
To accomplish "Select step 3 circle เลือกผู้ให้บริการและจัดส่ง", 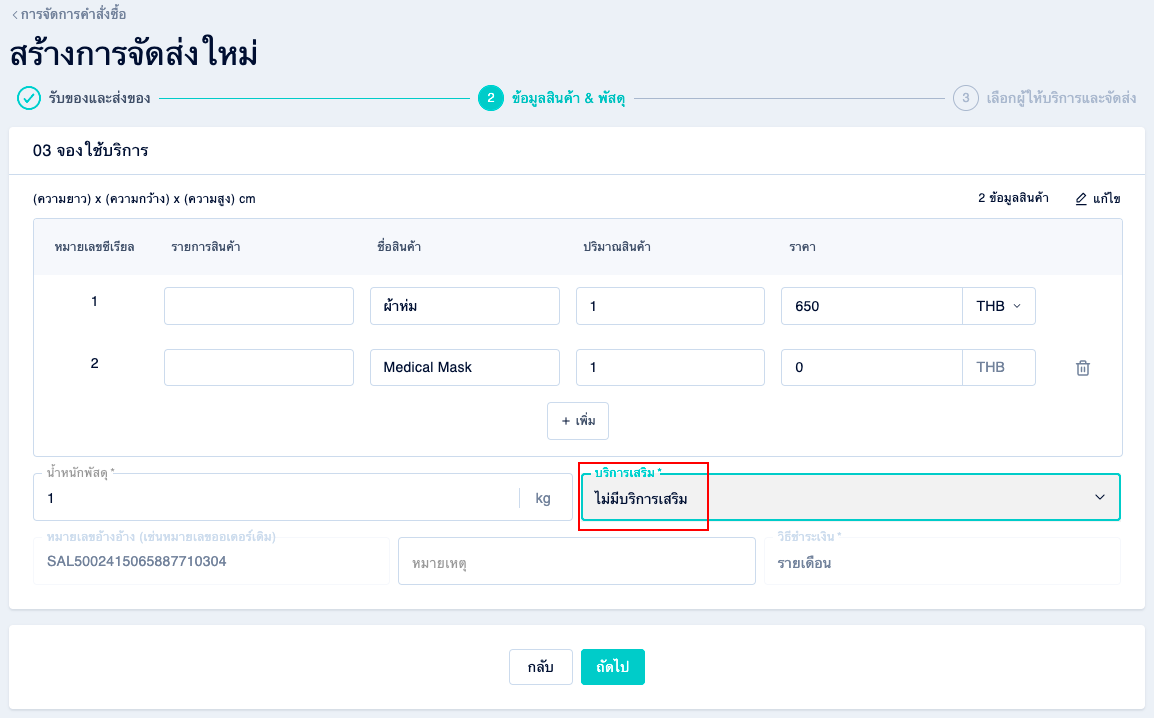I will 966,98.
